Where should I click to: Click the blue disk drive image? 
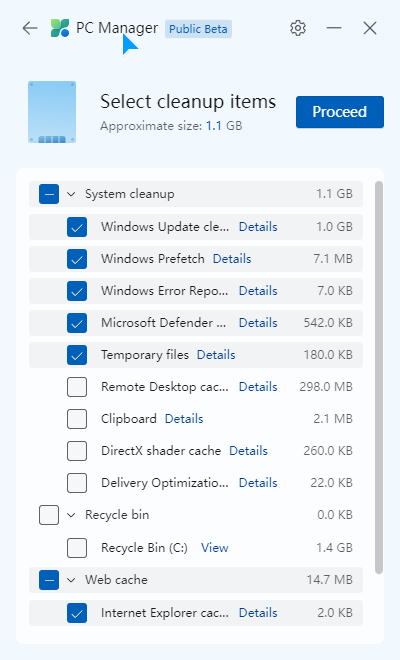52,112
